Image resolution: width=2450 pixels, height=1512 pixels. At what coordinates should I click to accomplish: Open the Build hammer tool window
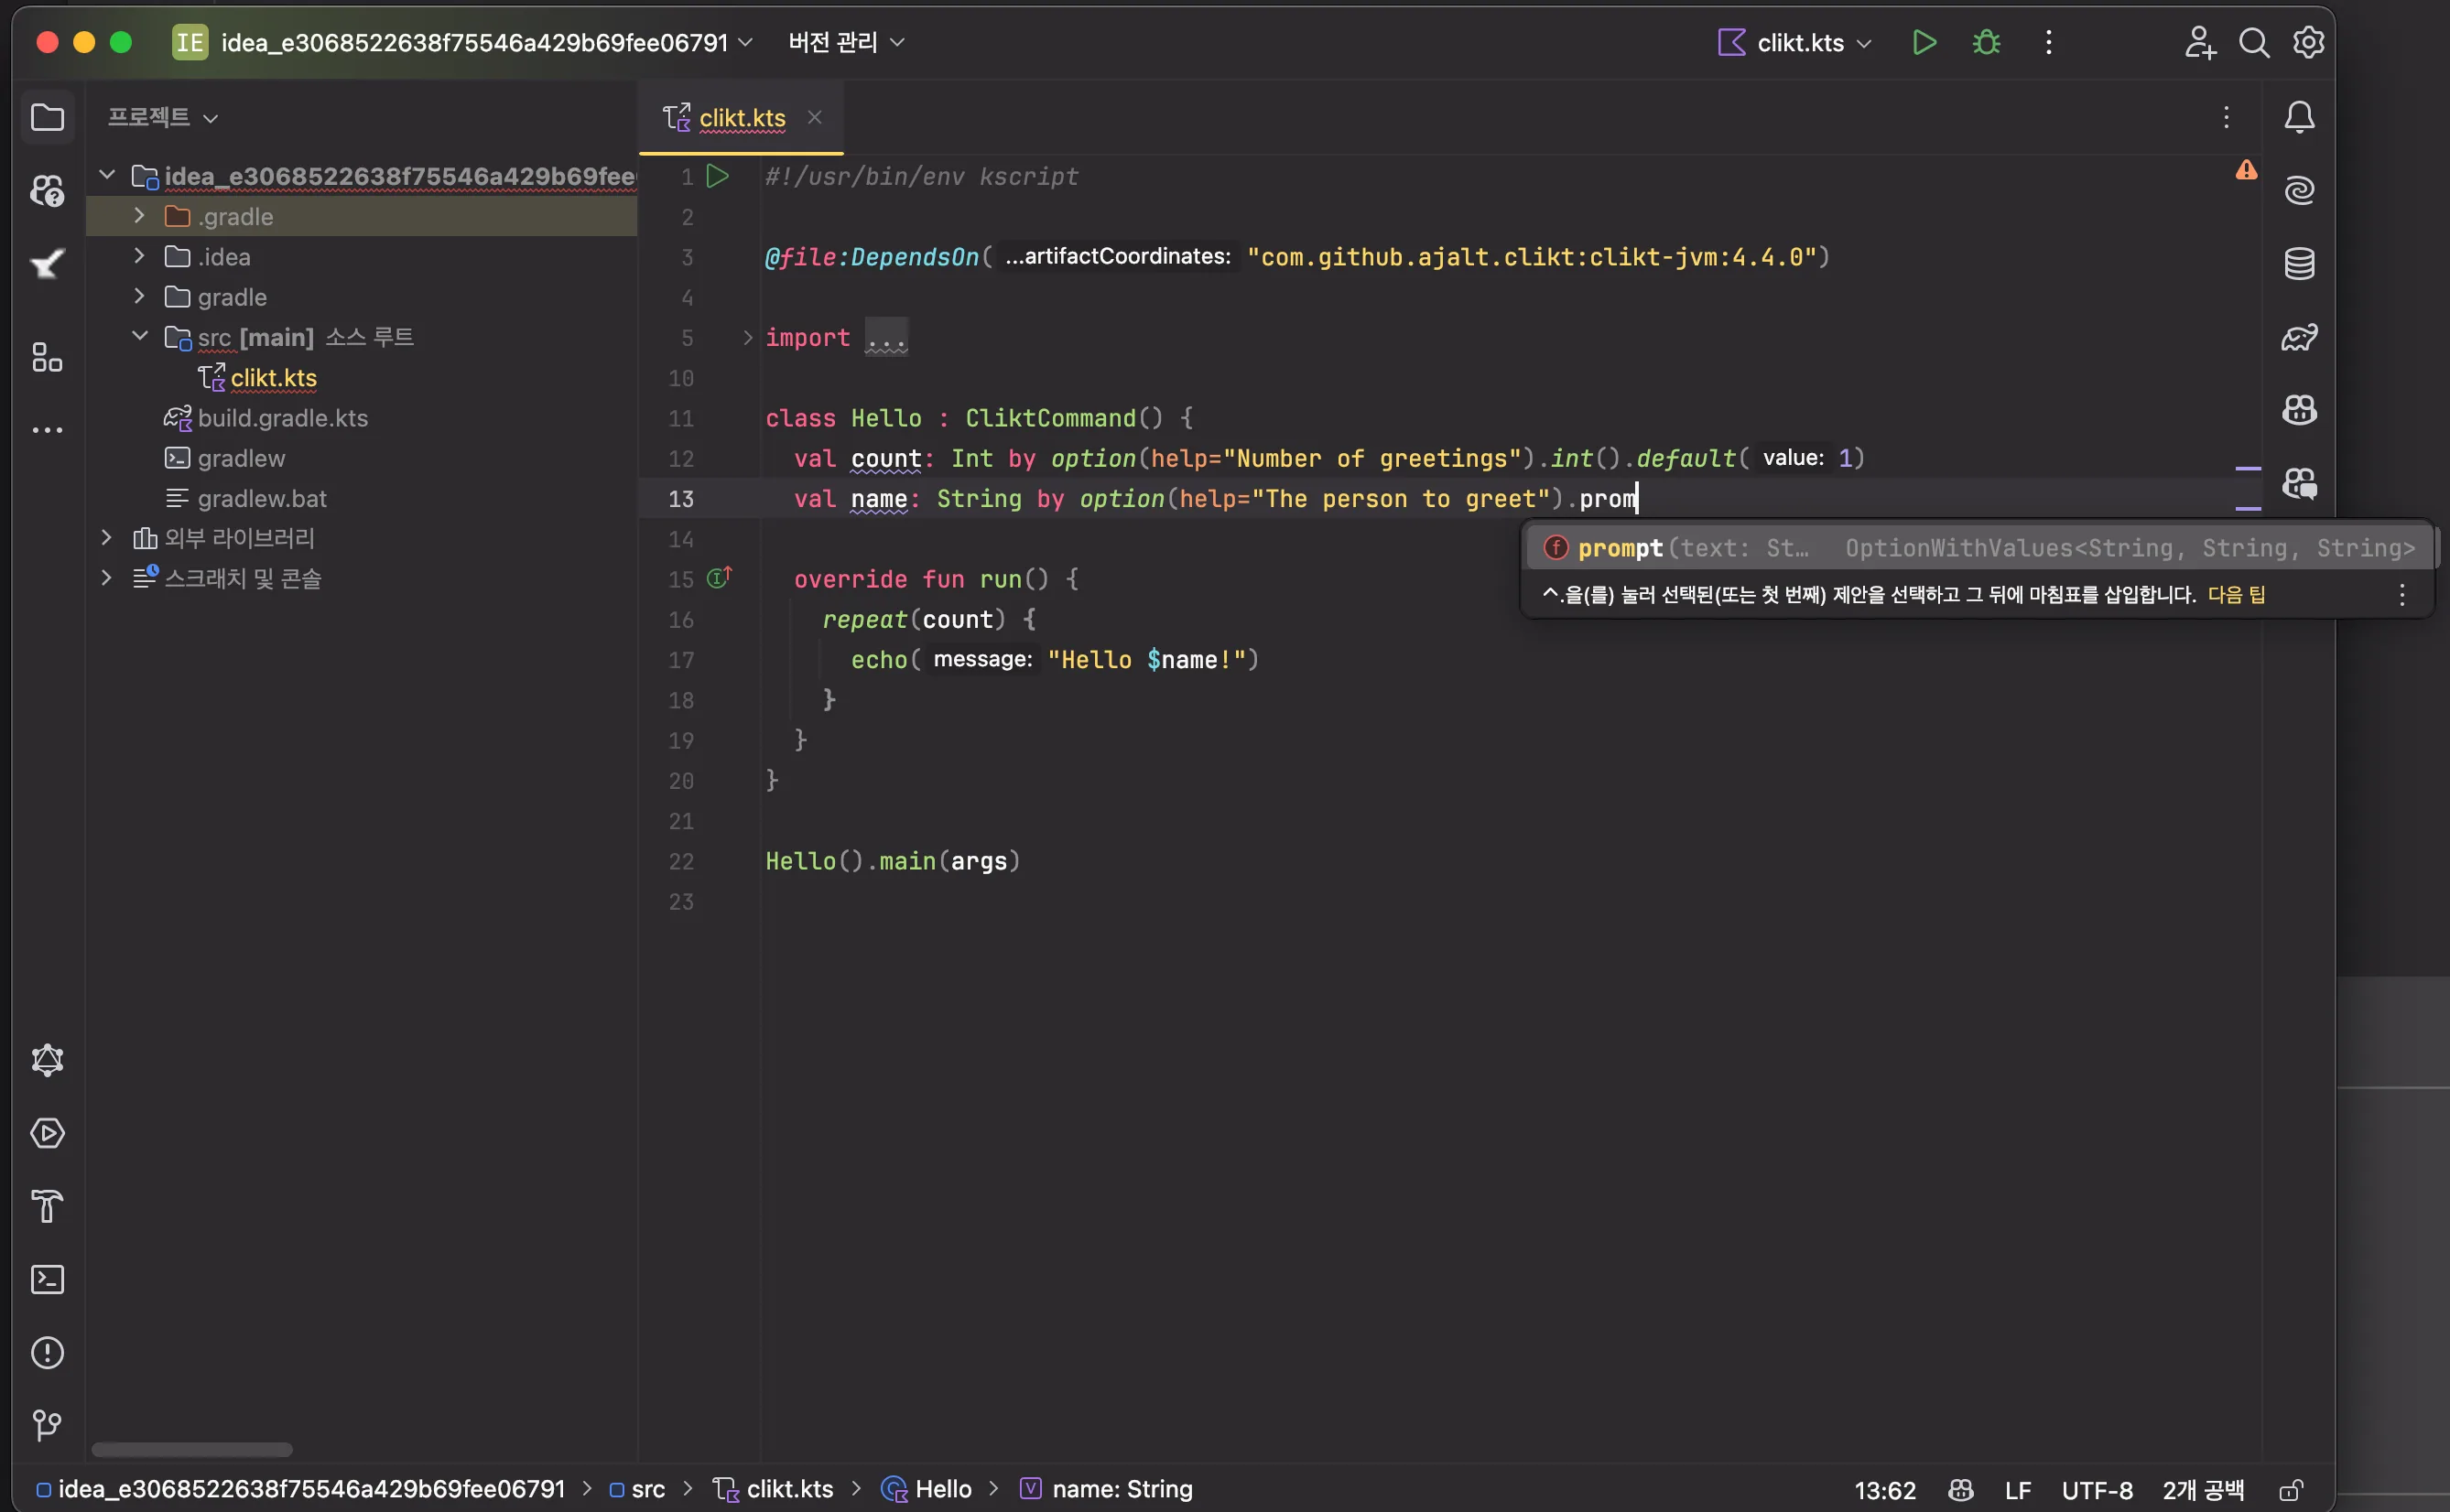click(47, 1207)
